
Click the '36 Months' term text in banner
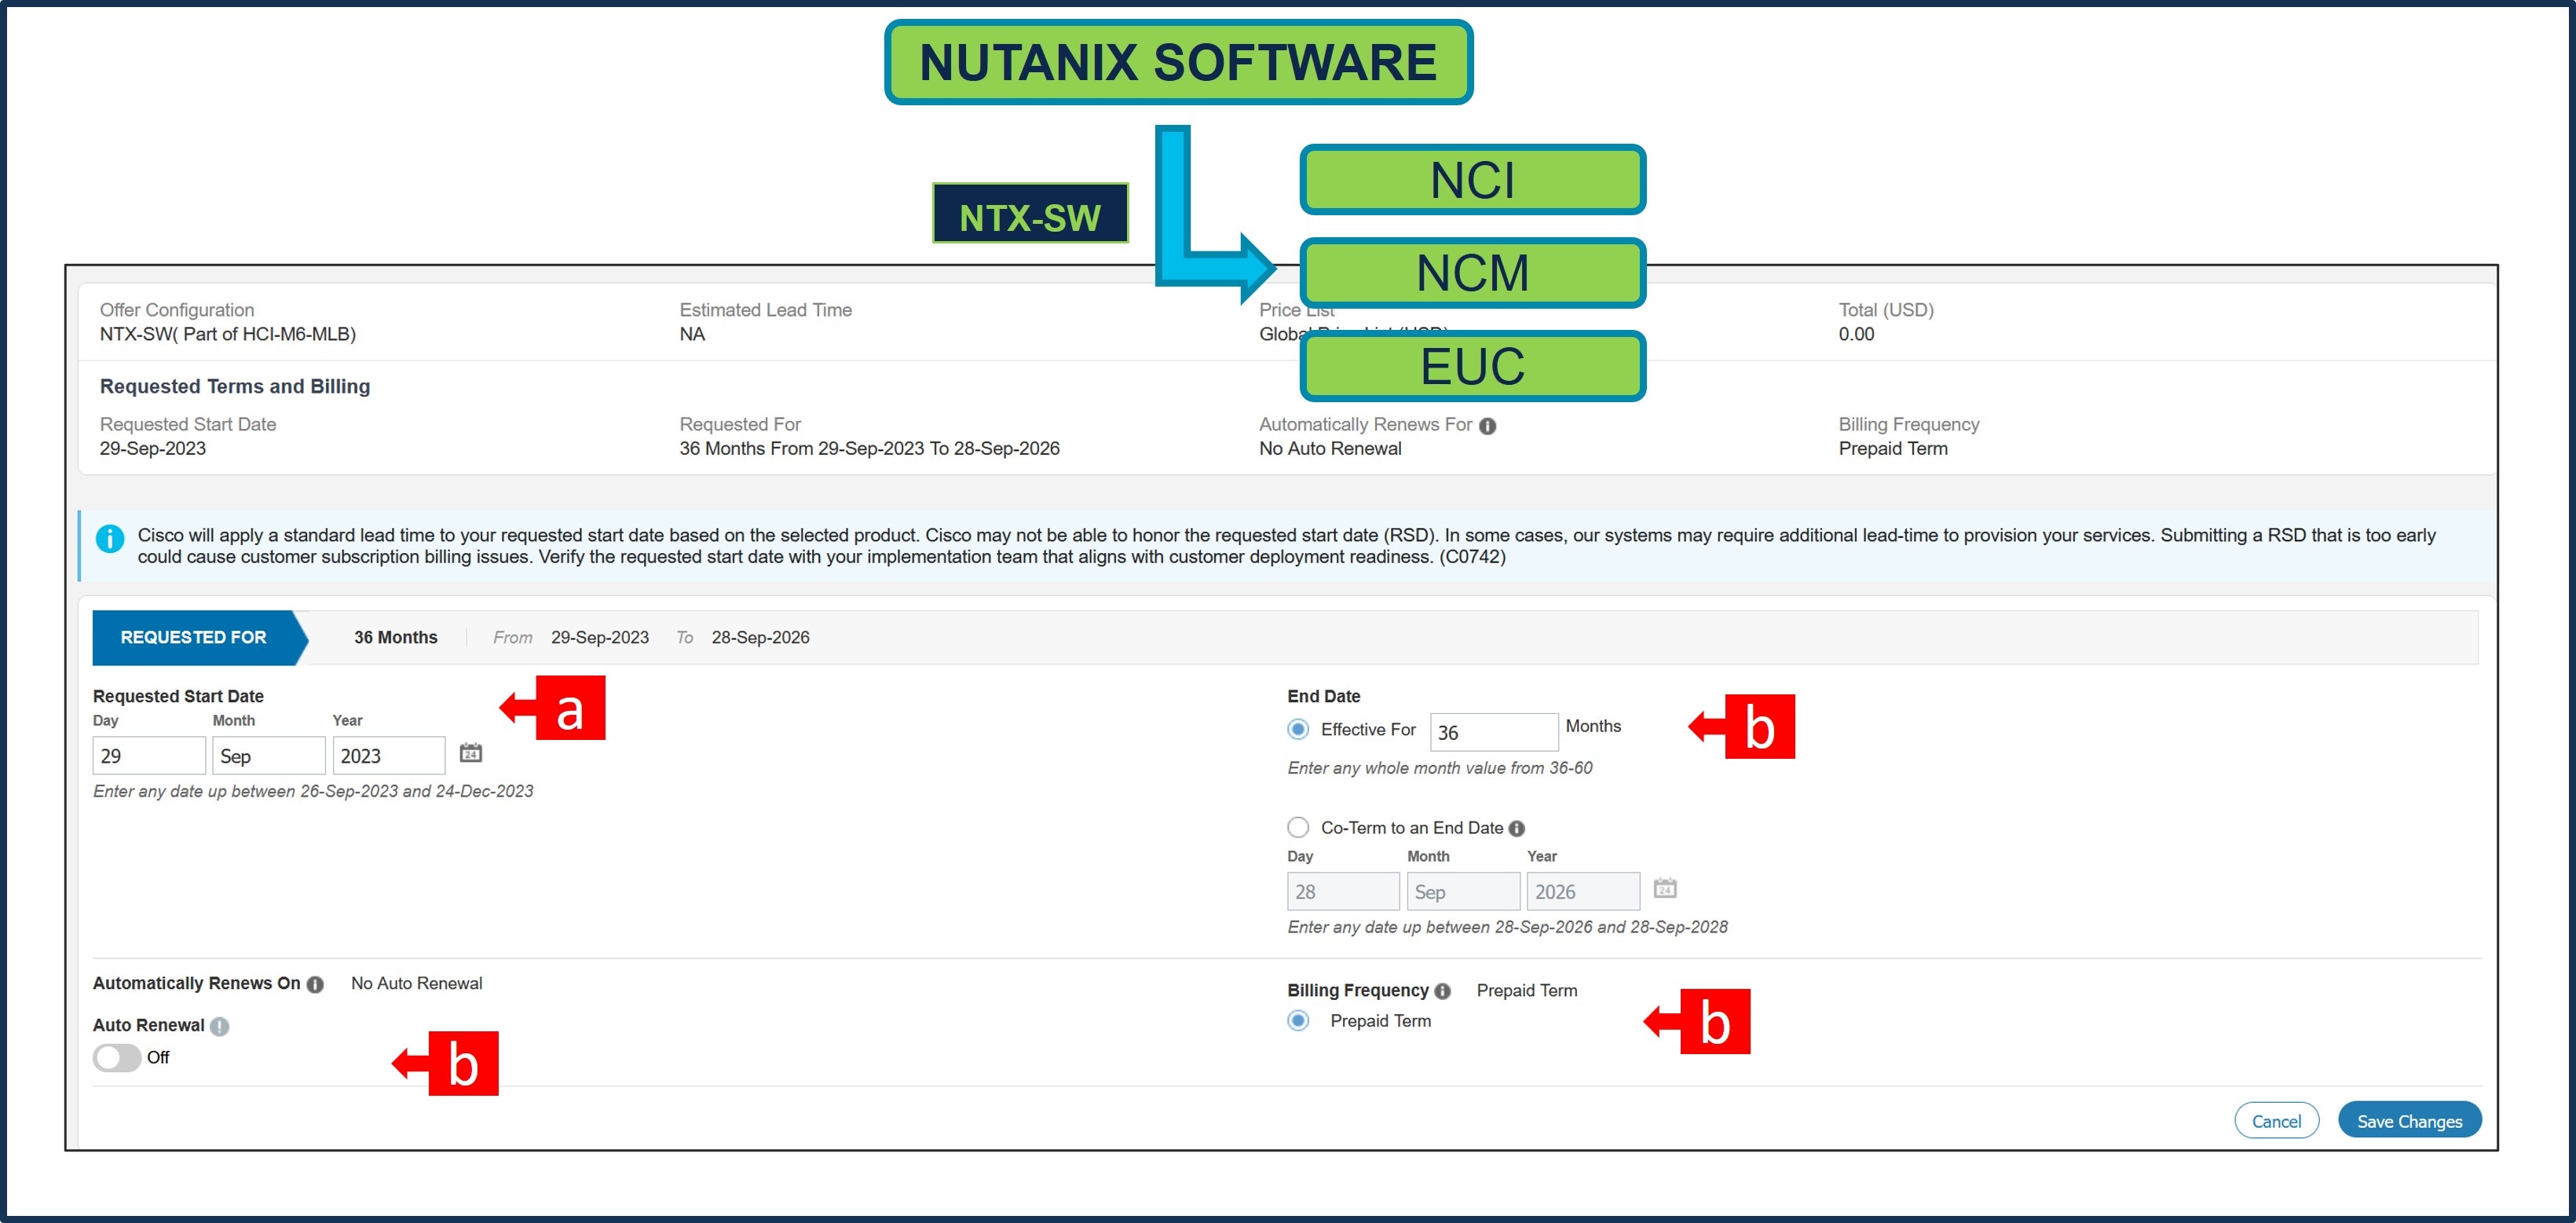pos(396,637)
